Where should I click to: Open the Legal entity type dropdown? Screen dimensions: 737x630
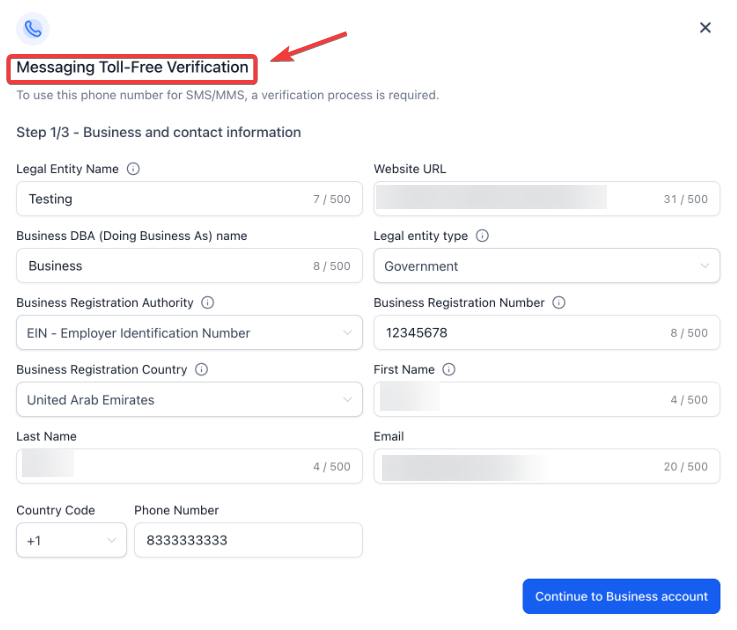coord(546,266)
